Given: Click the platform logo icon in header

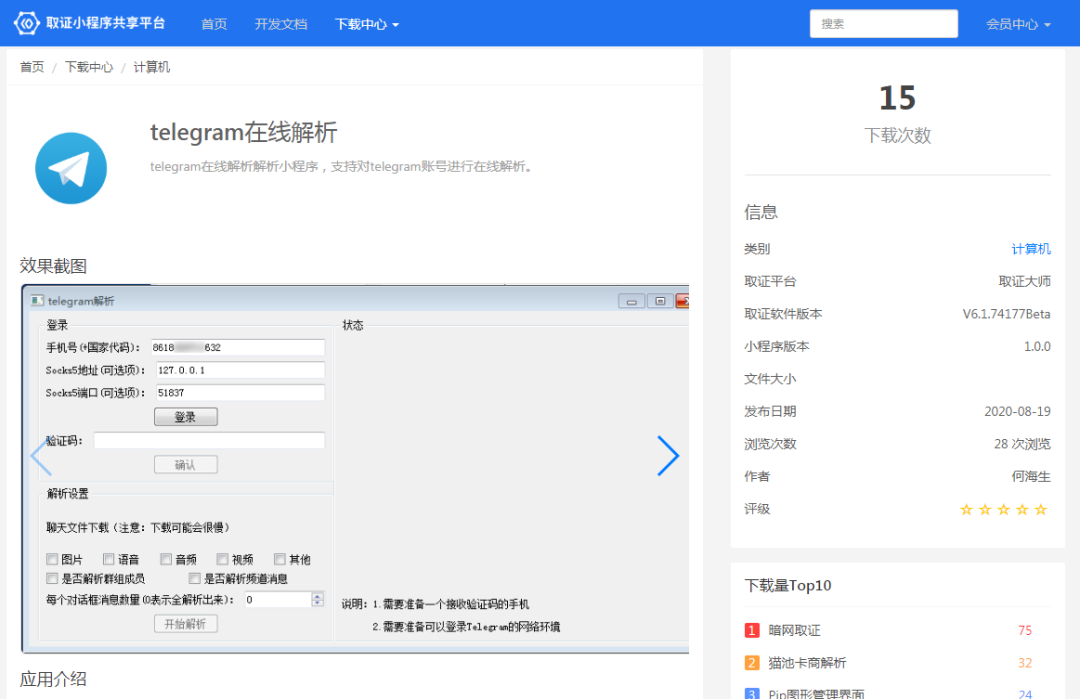Looking at the screenshot, I should (x=27, y=23).
